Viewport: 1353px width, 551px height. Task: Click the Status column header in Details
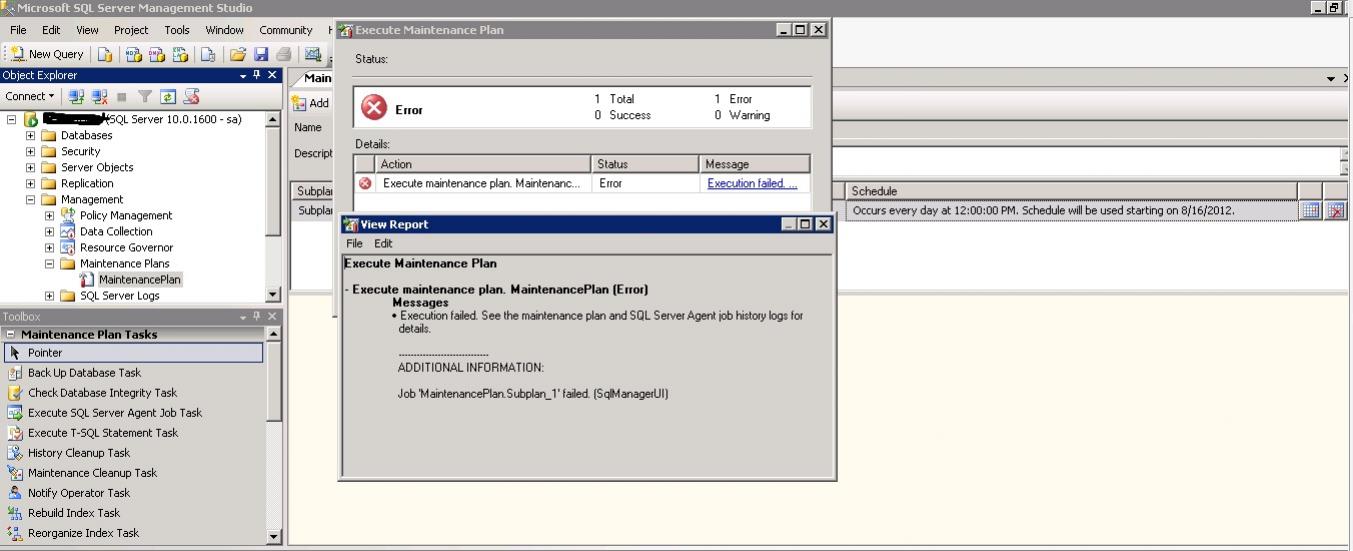(645, 164)
